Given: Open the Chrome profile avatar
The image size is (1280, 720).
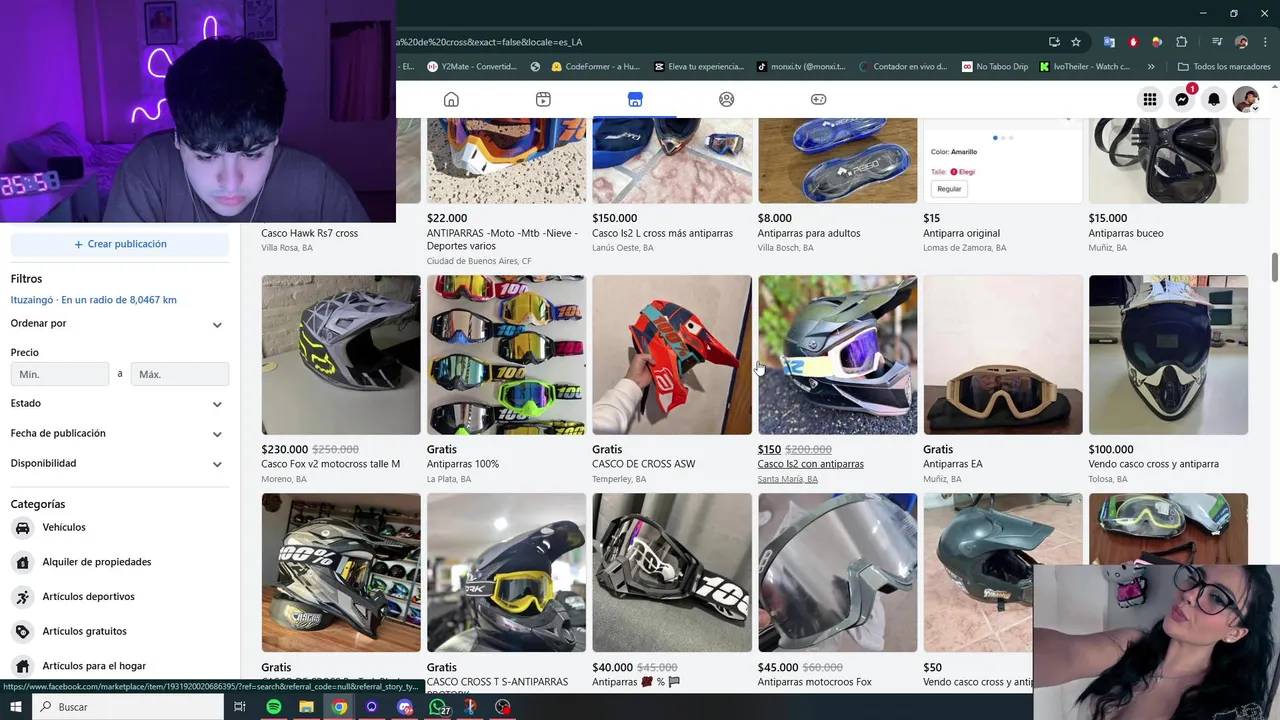Looking at the screenshot, I should [1242, 42].
